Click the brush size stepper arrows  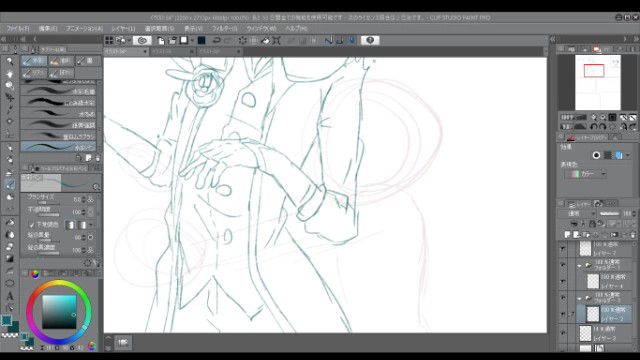tap(84, 200)
